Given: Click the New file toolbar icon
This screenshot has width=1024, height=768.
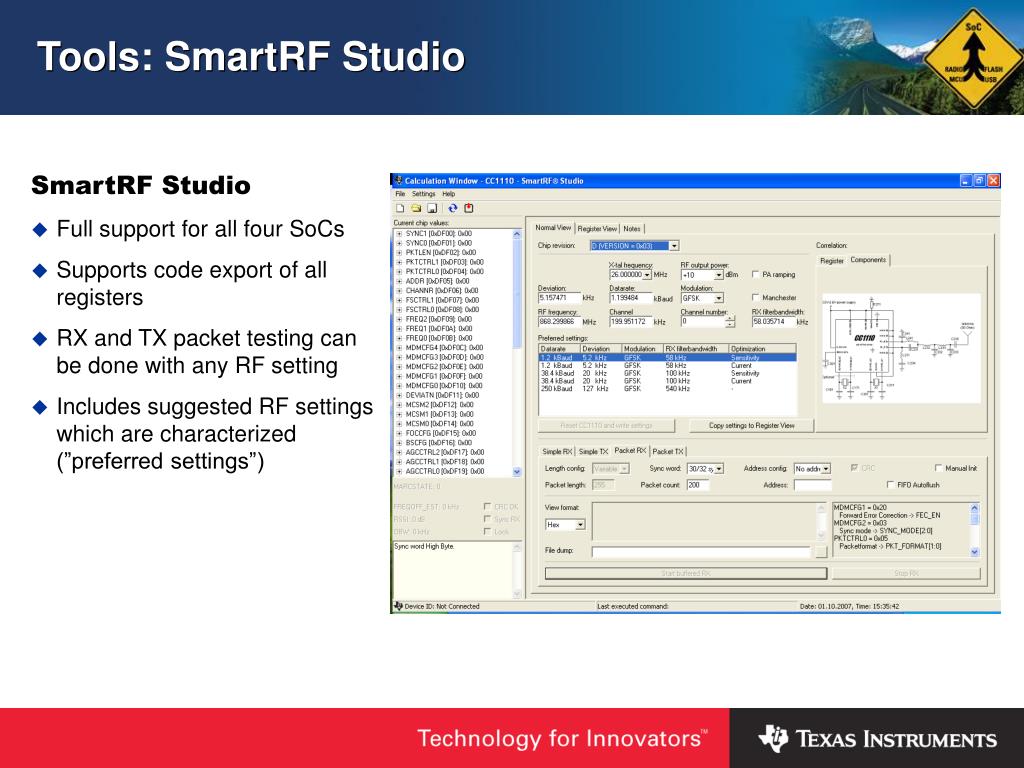Looking at the screenshot, I should pos(400,208).
